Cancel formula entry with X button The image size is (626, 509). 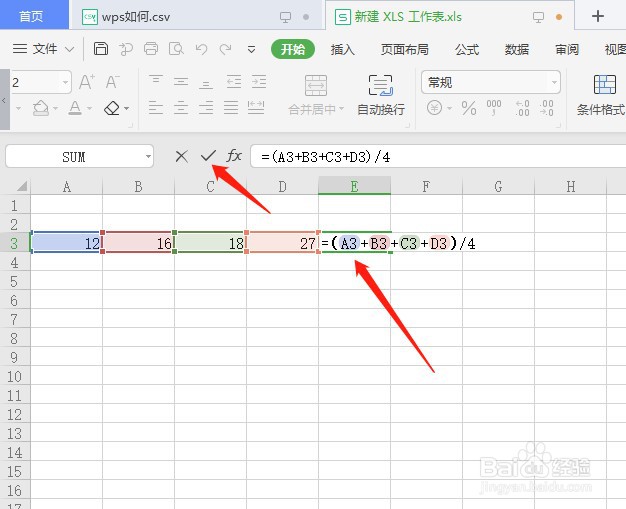181,156
